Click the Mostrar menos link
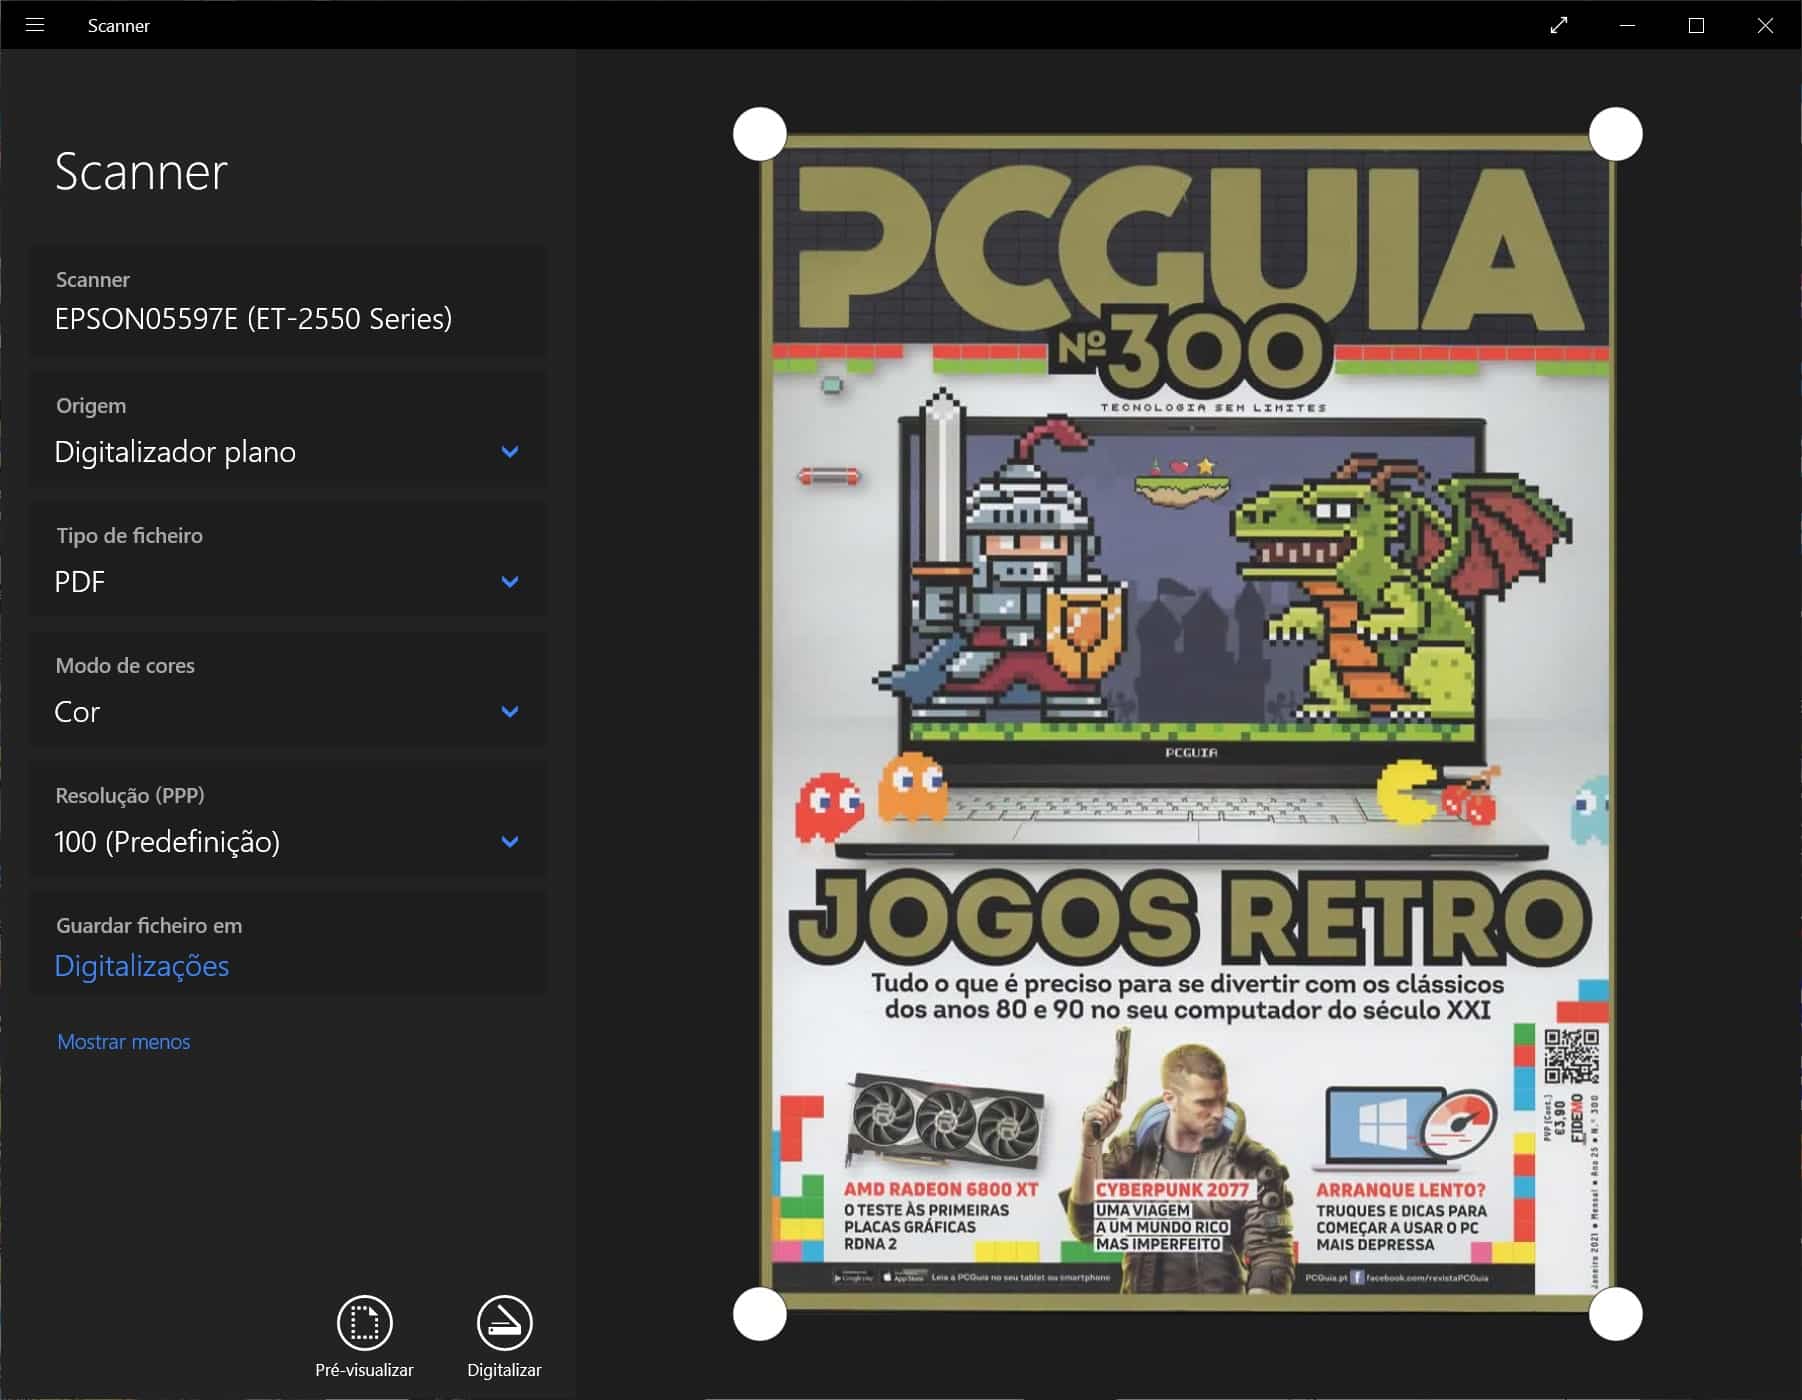This screenshot has width=1802, height=1400. tap(123, 1042)
